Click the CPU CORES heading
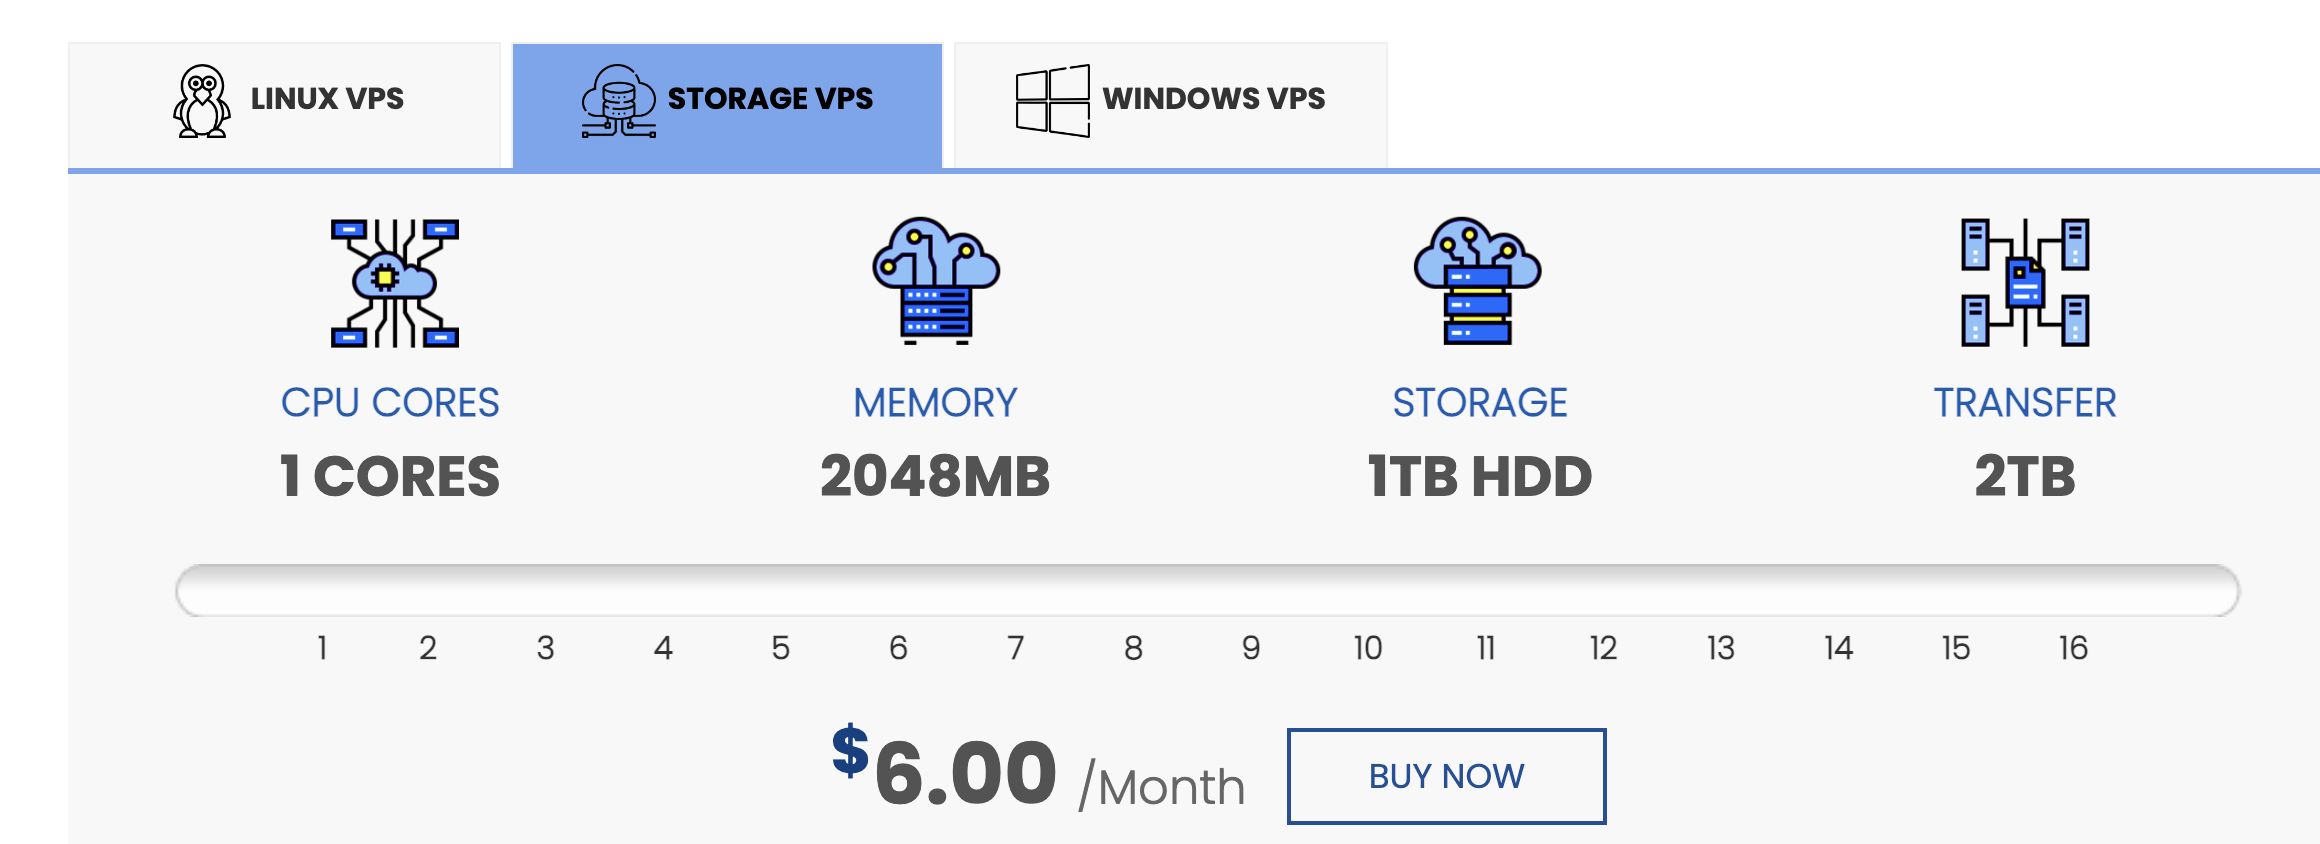2320x844 pixels. [390, 403]
